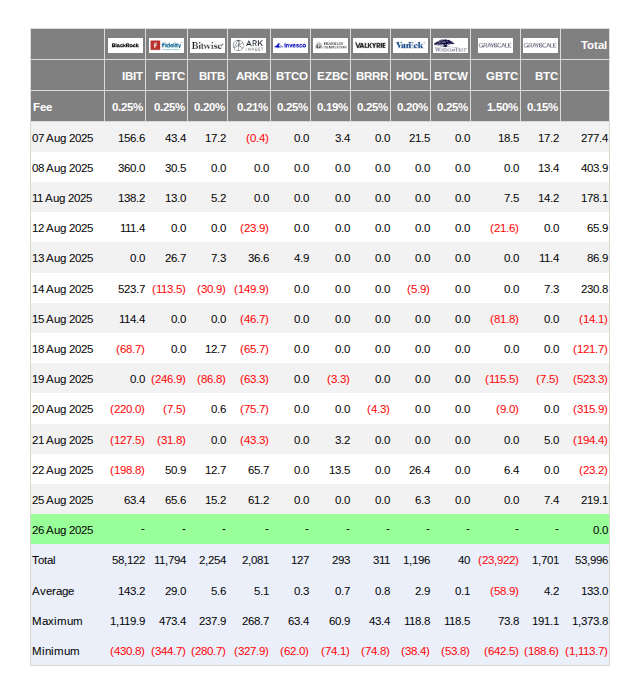The height and width of the screenshot is (679, 637).
Task: Click the BlackRock logo in the header
Action: (126, 45)
